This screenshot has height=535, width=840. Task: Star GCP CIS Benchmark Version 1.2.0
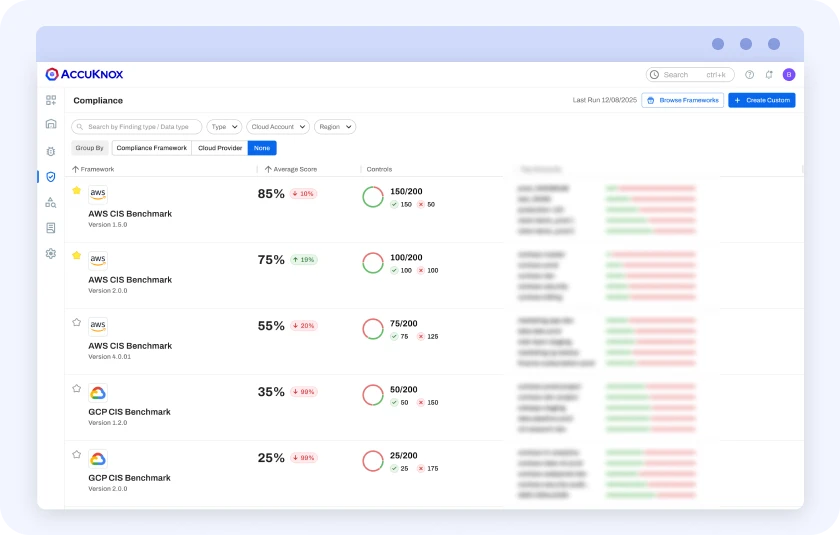[x=77, y=388]
